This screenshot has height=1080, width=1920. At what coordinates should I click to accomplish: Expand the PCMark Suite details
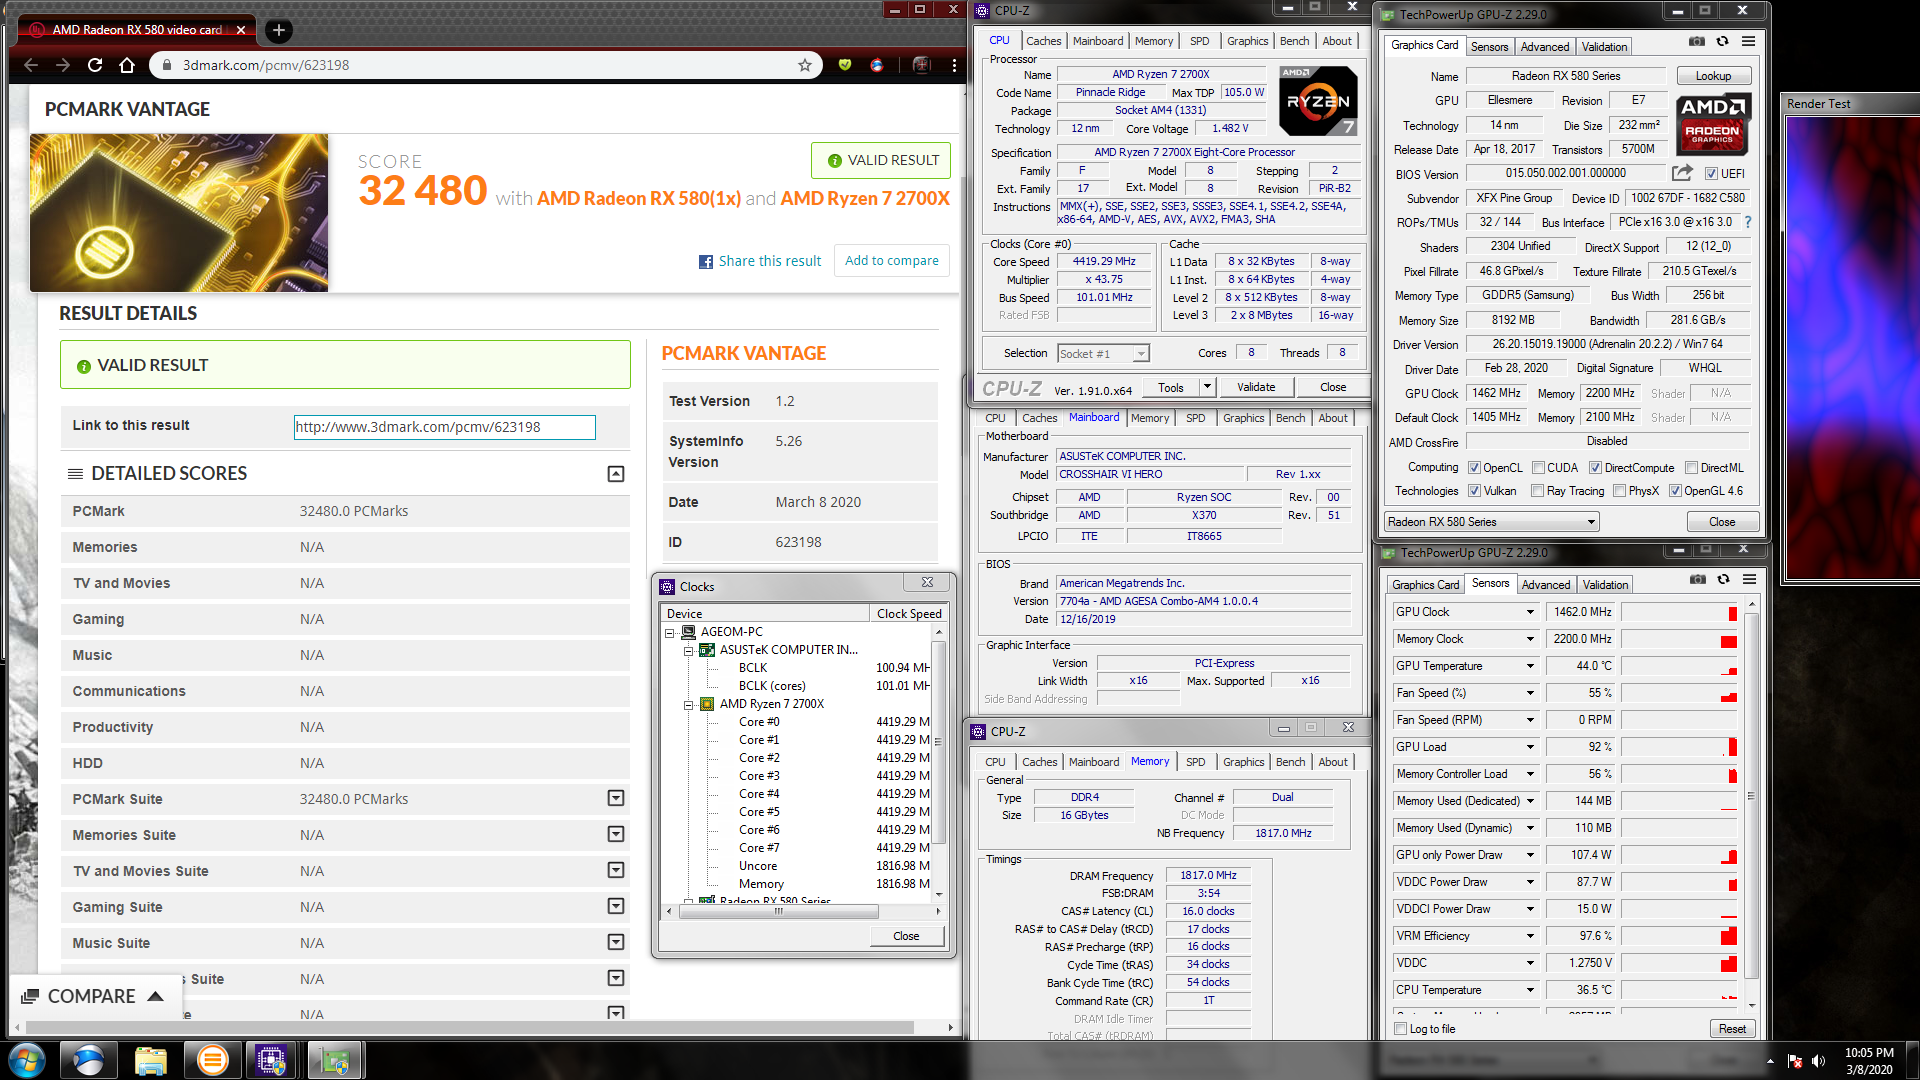coord(616,798)
